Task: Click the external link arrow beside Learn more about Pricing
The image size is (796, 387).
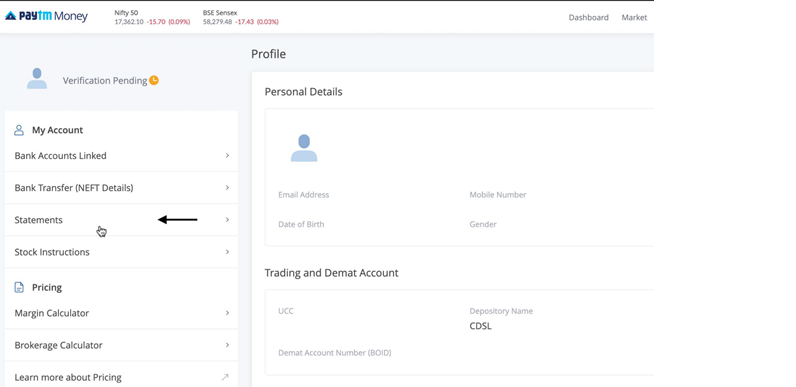Action: coord(225,377)
